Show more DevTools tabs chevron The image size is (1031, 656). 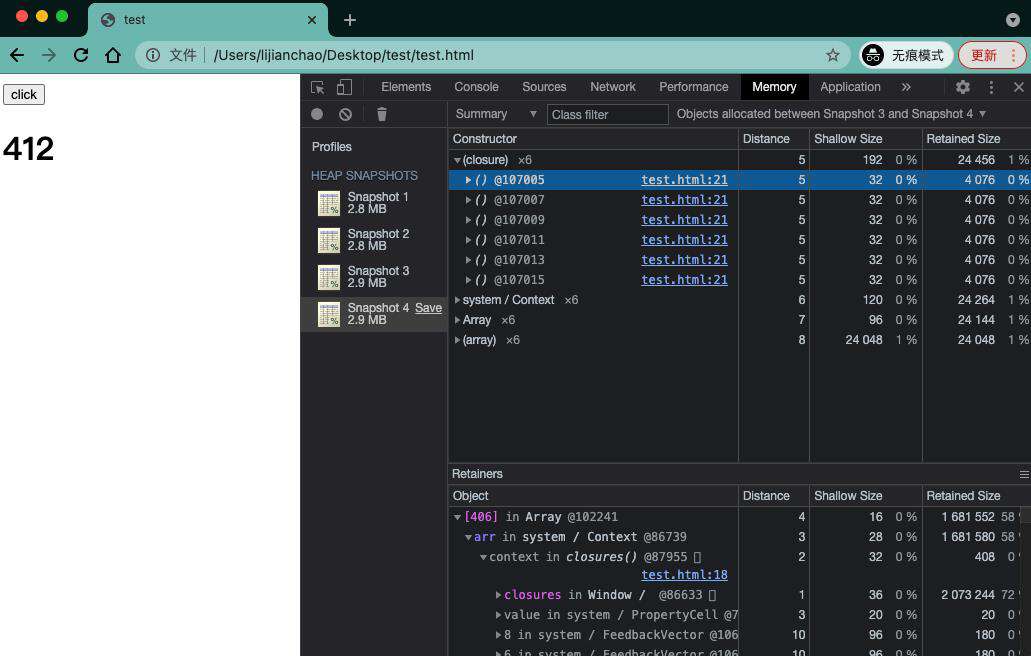(906, 87)
